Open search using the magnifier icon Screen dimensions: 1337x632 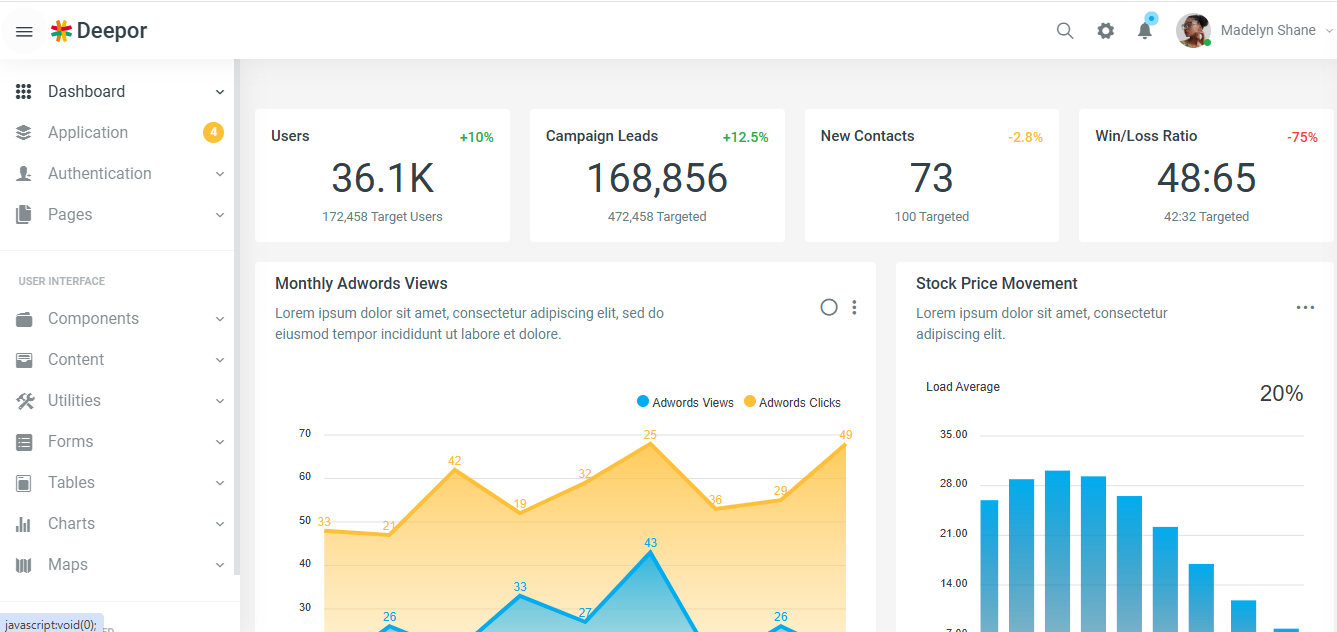(1064, 30)
